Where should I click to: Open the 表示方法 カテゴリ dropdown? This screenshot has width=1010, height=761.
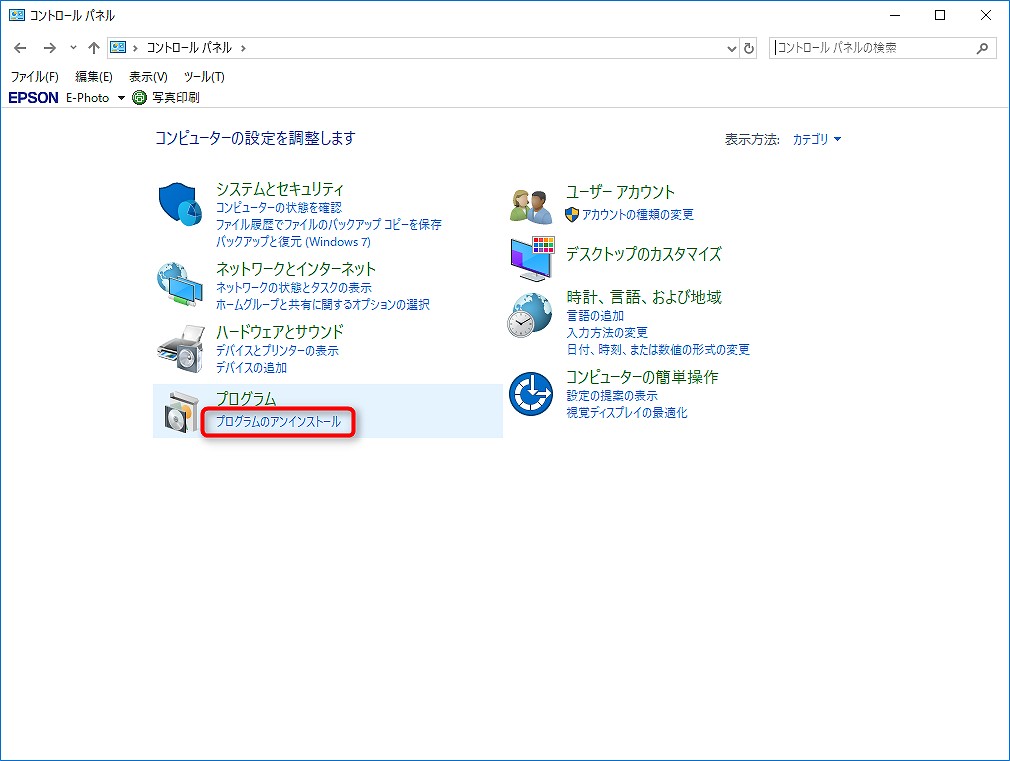click(817, 140)
